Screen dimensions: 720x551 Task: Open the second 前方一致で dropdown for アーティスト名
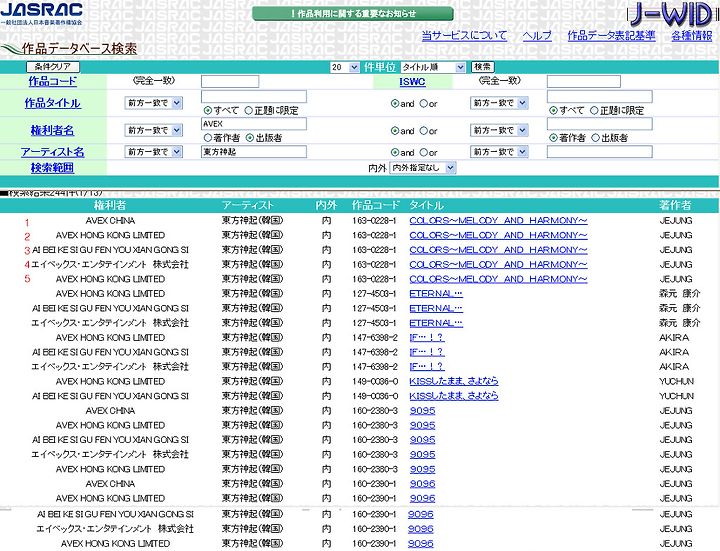click(499, 152)
